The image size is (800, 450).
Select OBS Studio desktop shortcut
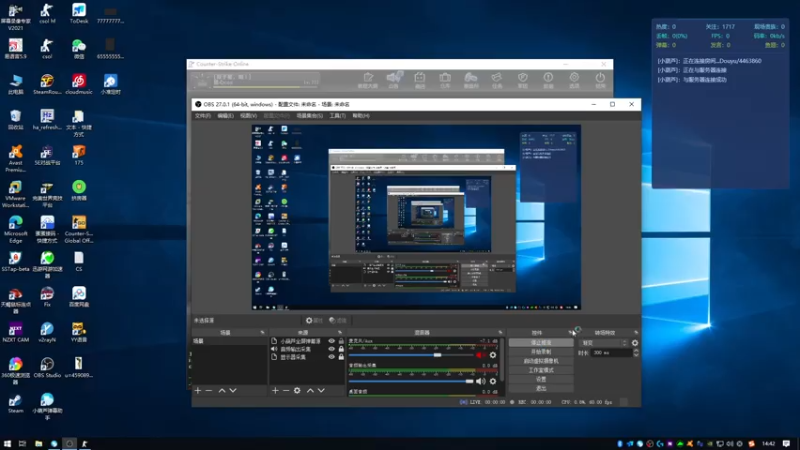[47, 367]
